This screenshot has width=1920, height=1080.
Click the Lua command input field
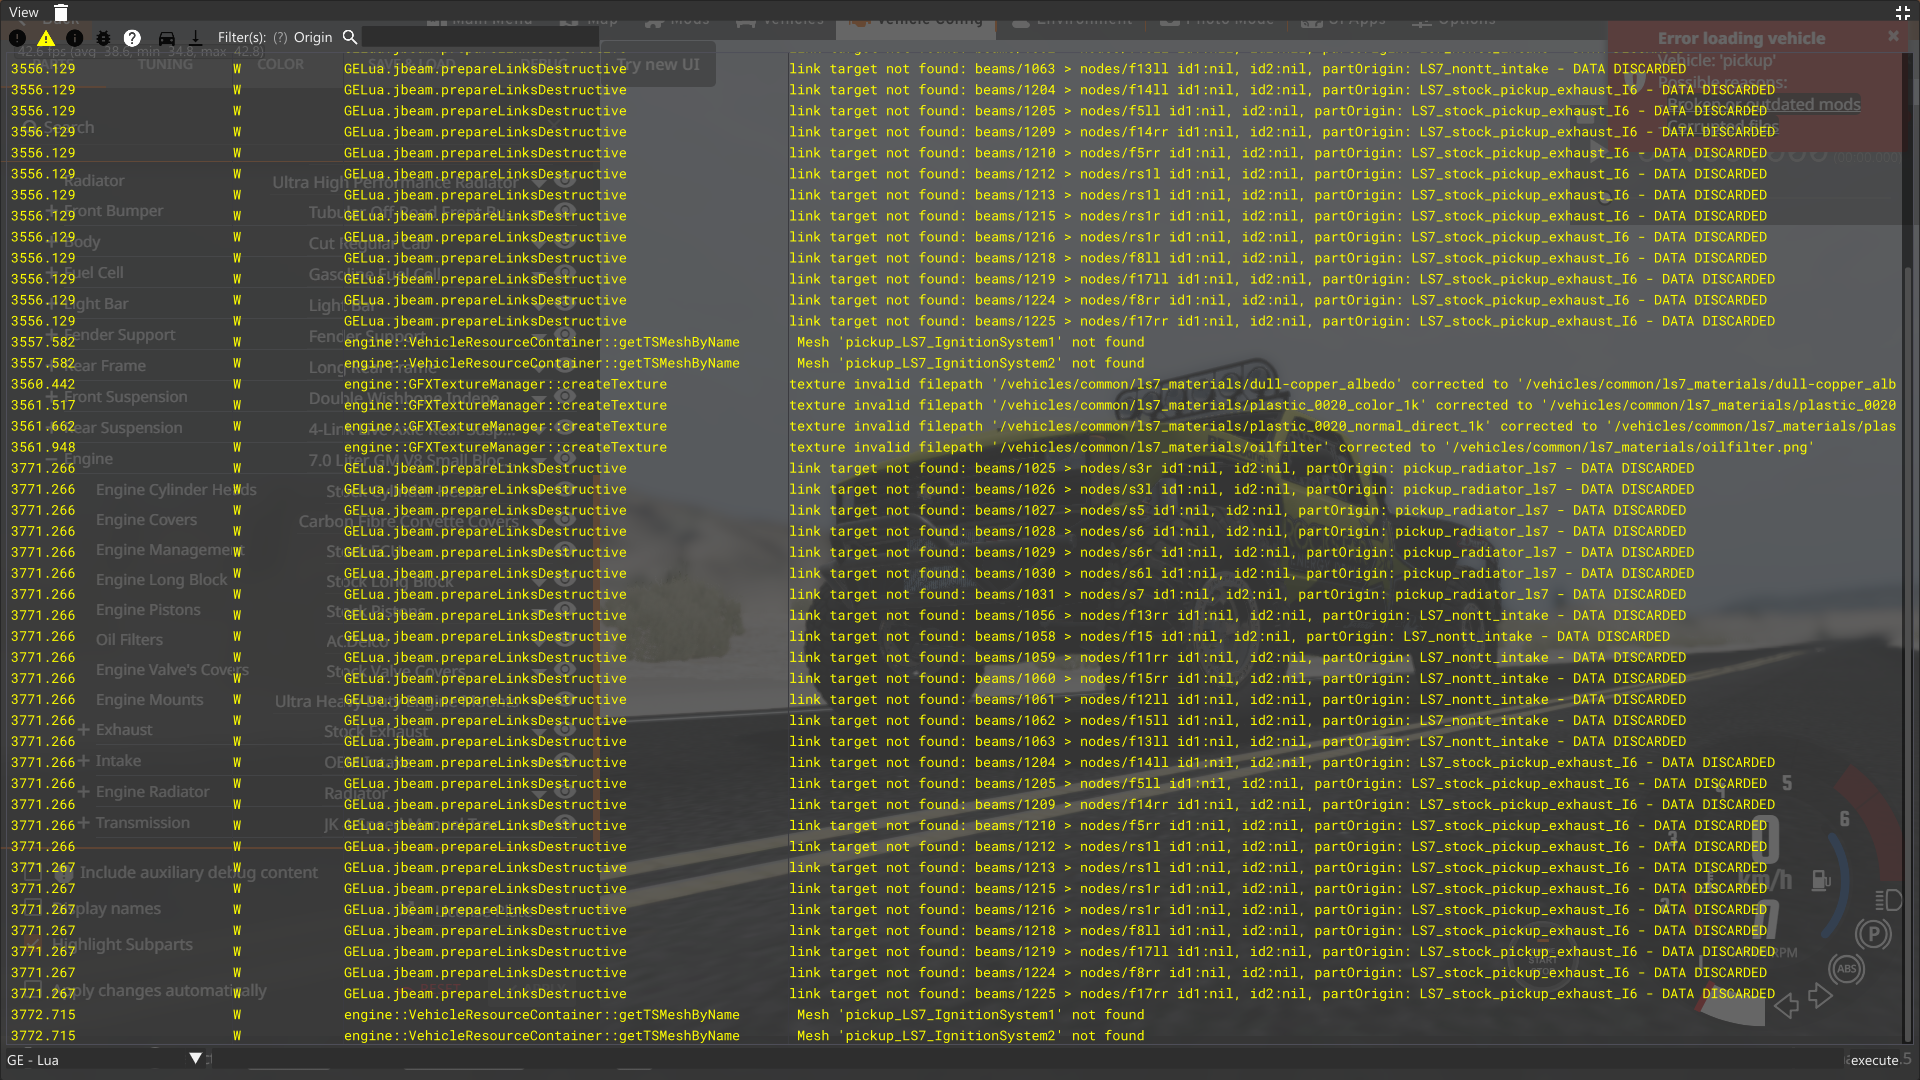[1000, 1059]
